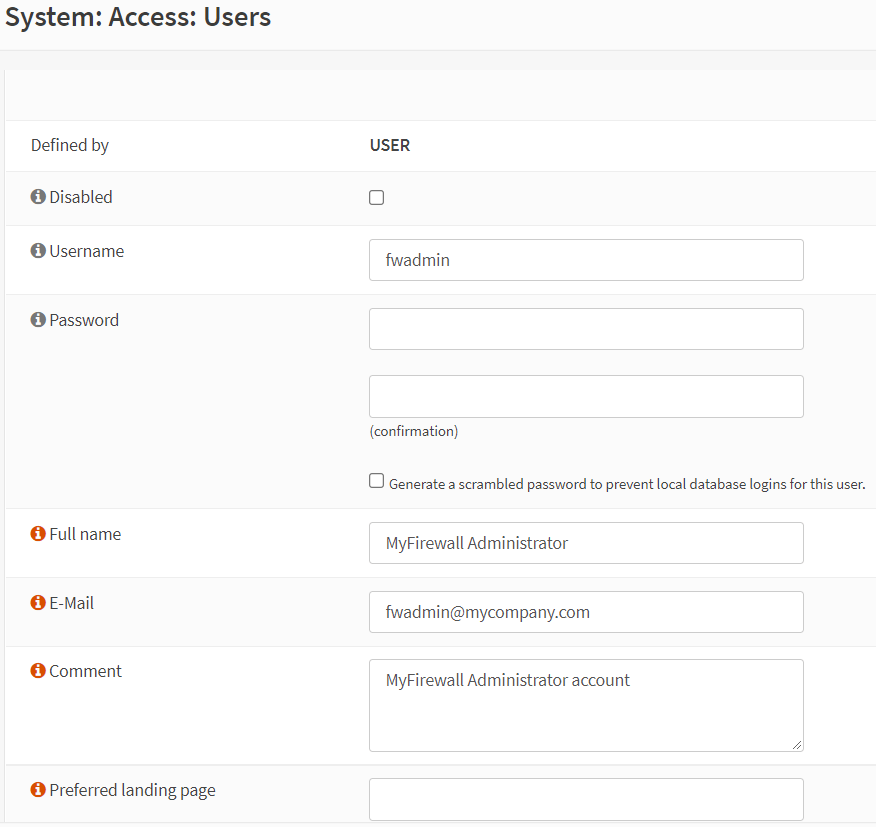Show help for the Username field

point(38,251)
